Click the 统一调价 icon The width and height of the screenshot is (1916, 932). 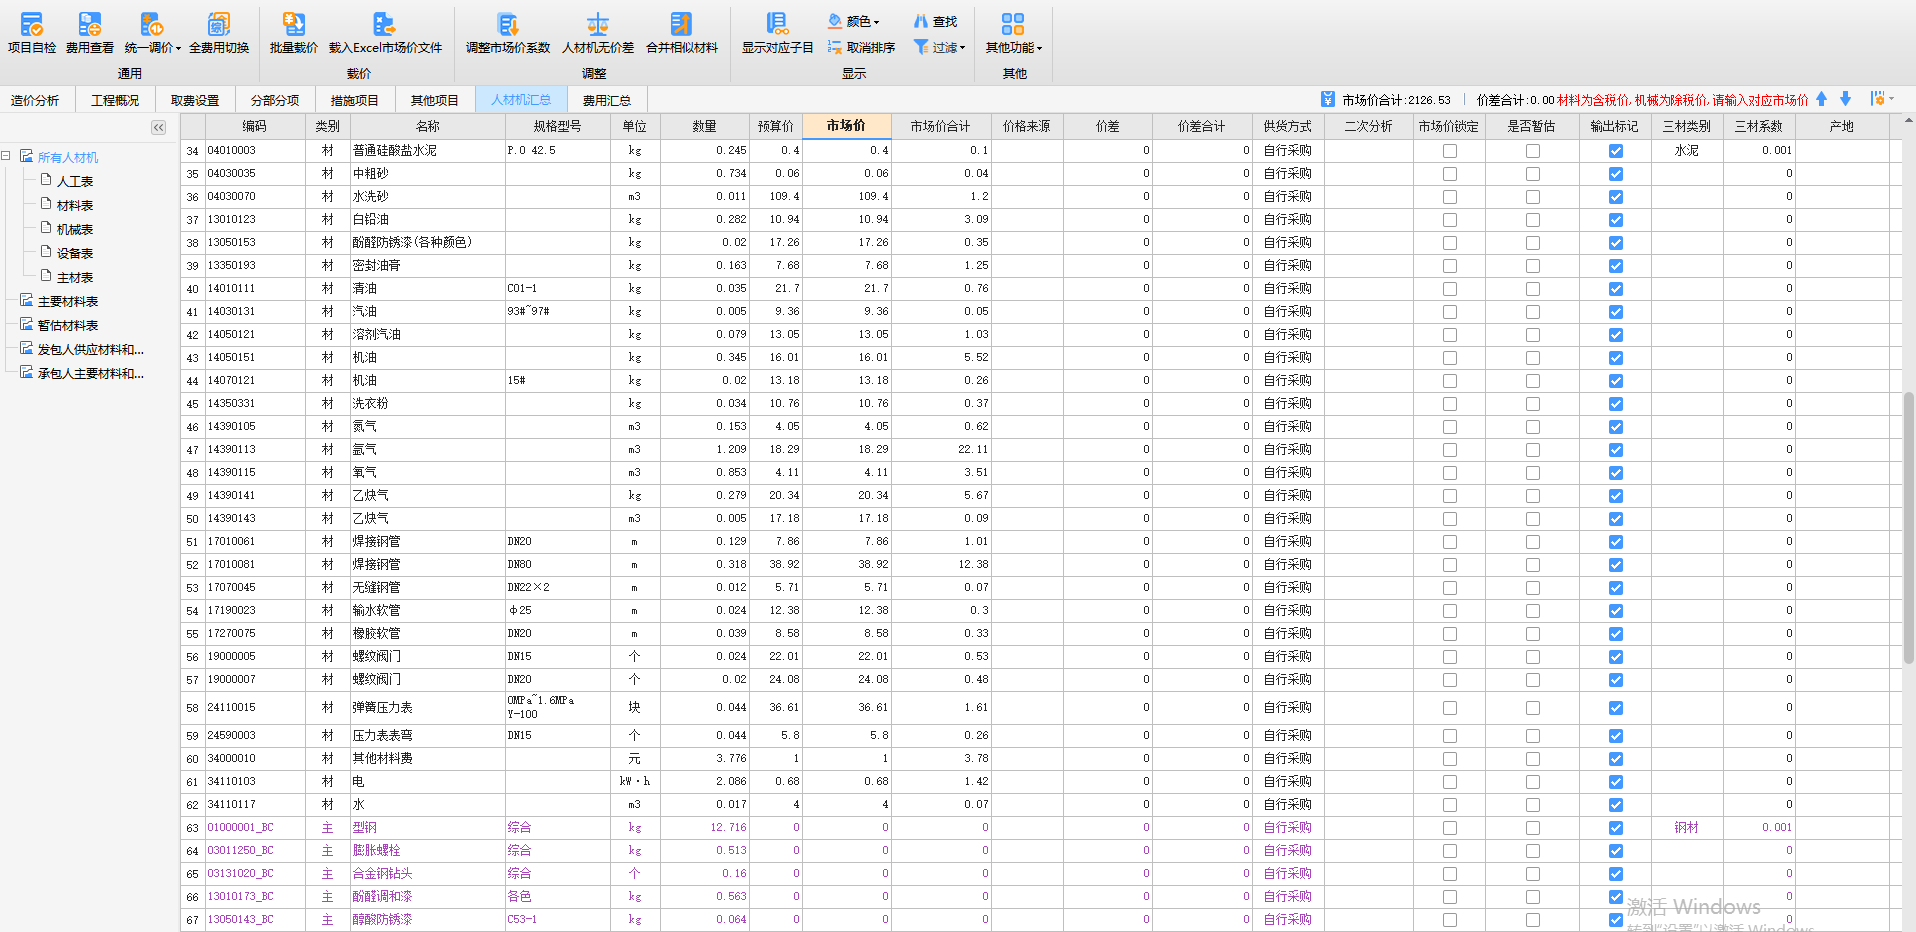[151, 24]
